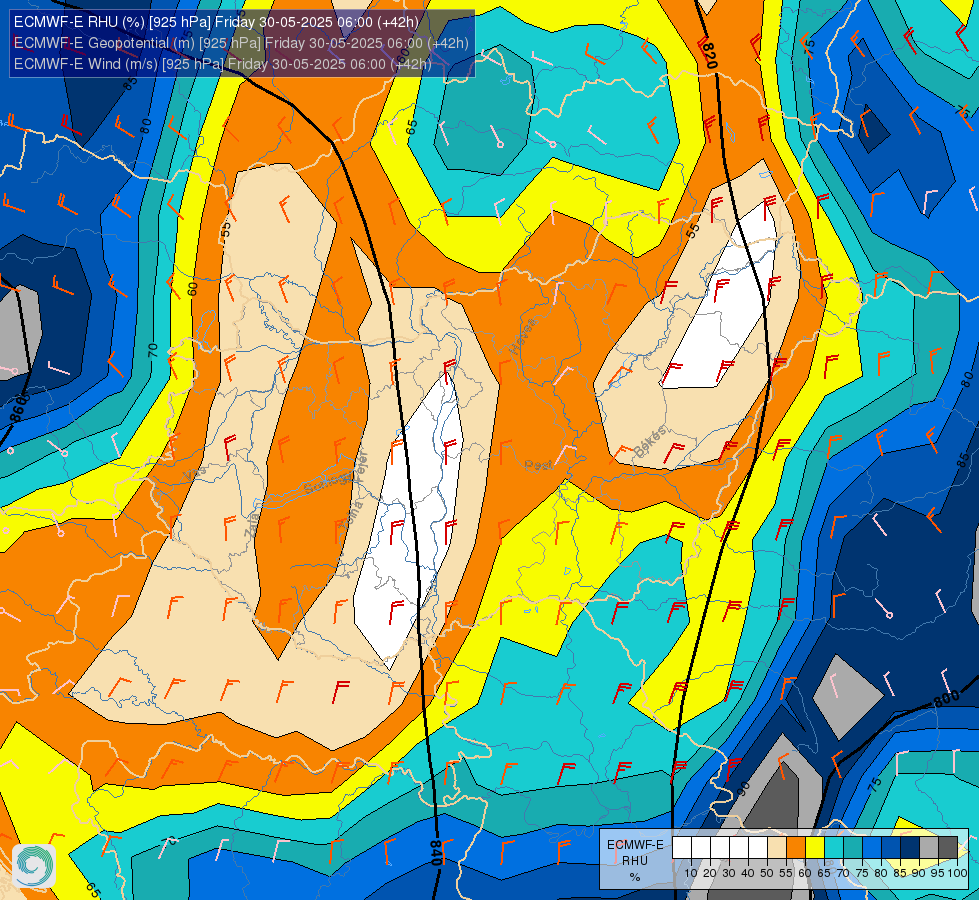The width and height of the screenshot is (979, 900).
Task: Click the swirl weather logo icon
Action: click(34, 866)
